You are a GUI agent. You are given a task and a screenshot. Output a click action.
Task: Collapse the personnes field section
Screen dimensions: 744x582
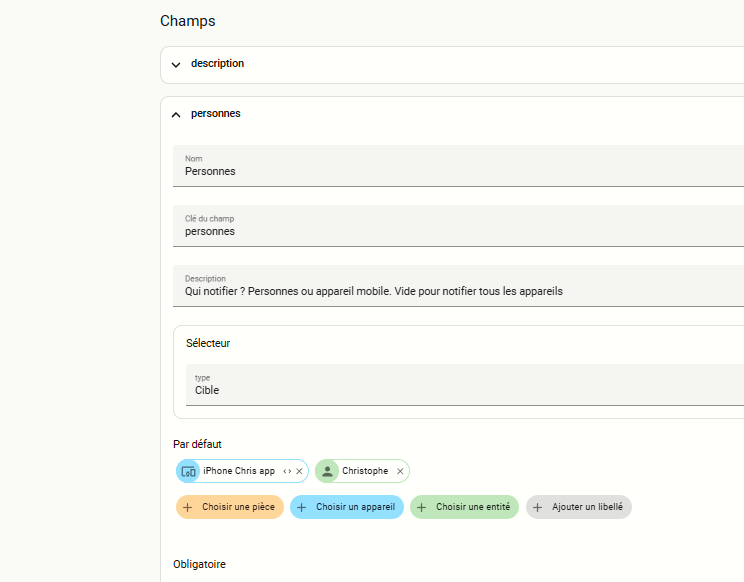(x=176, y=114)
